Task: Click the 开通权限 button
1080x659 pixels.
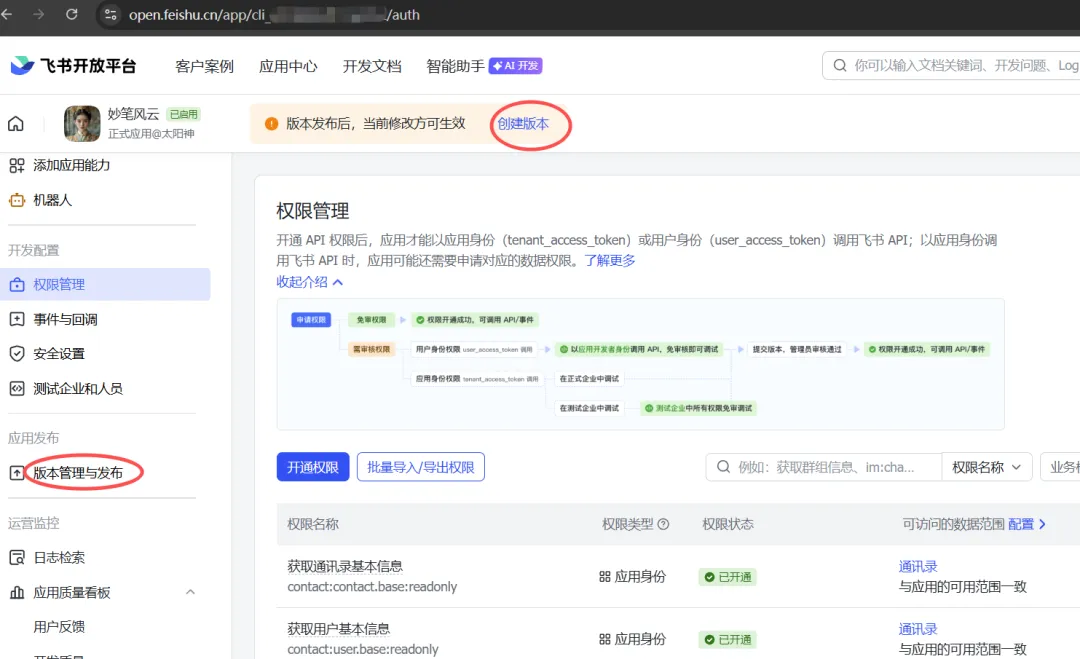Action: [313, 467]
